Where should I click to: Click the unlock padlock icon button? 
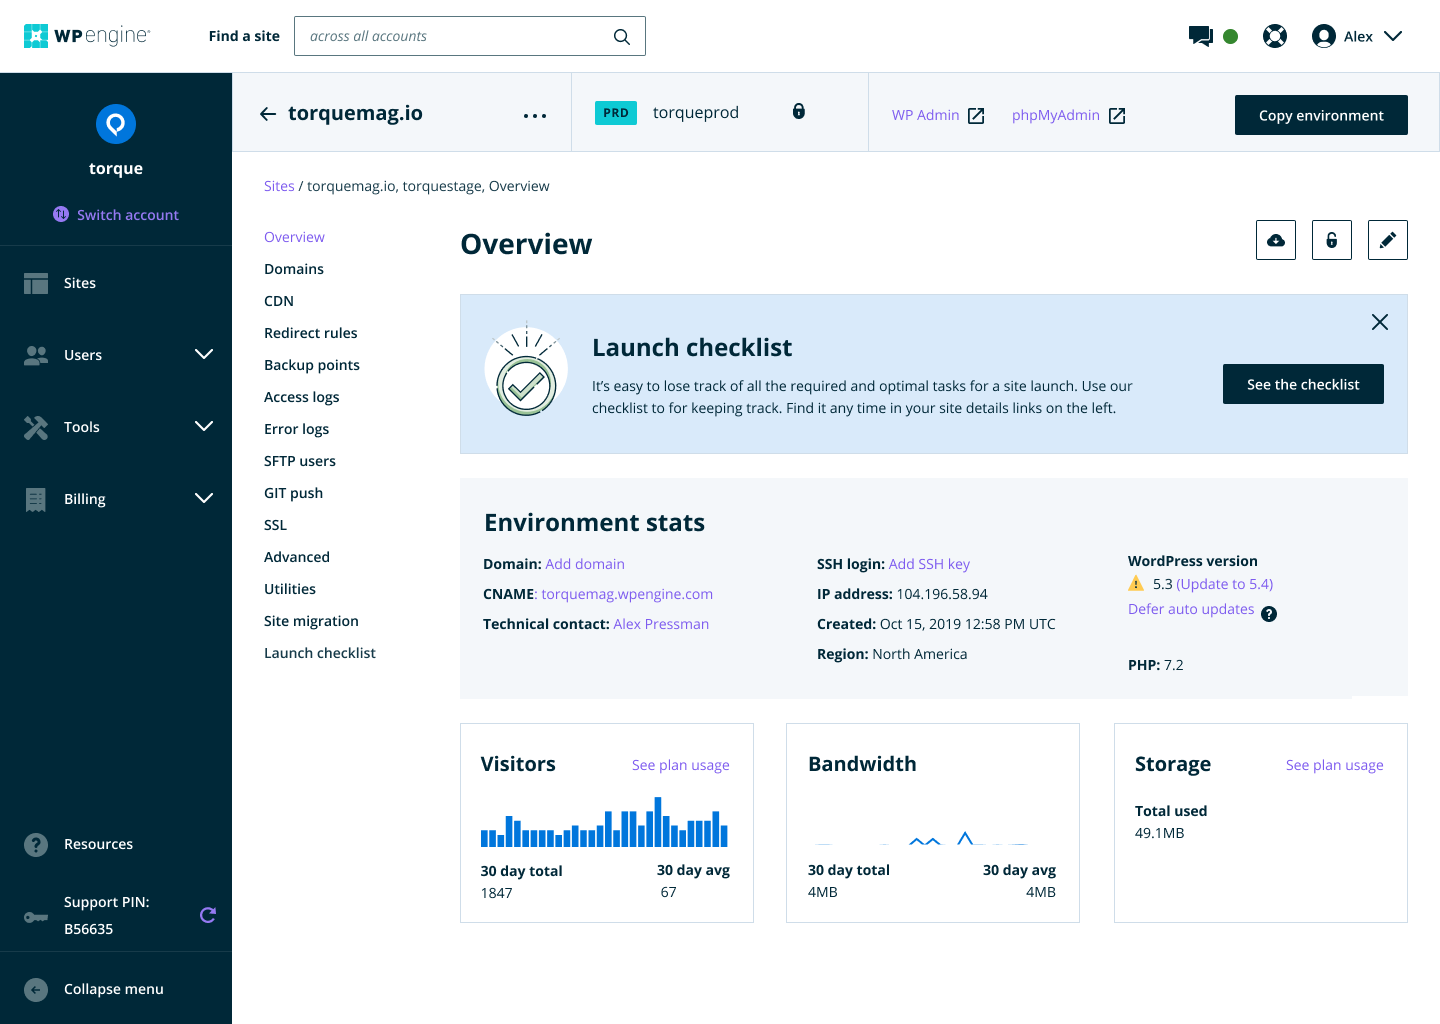point(1332,240)
